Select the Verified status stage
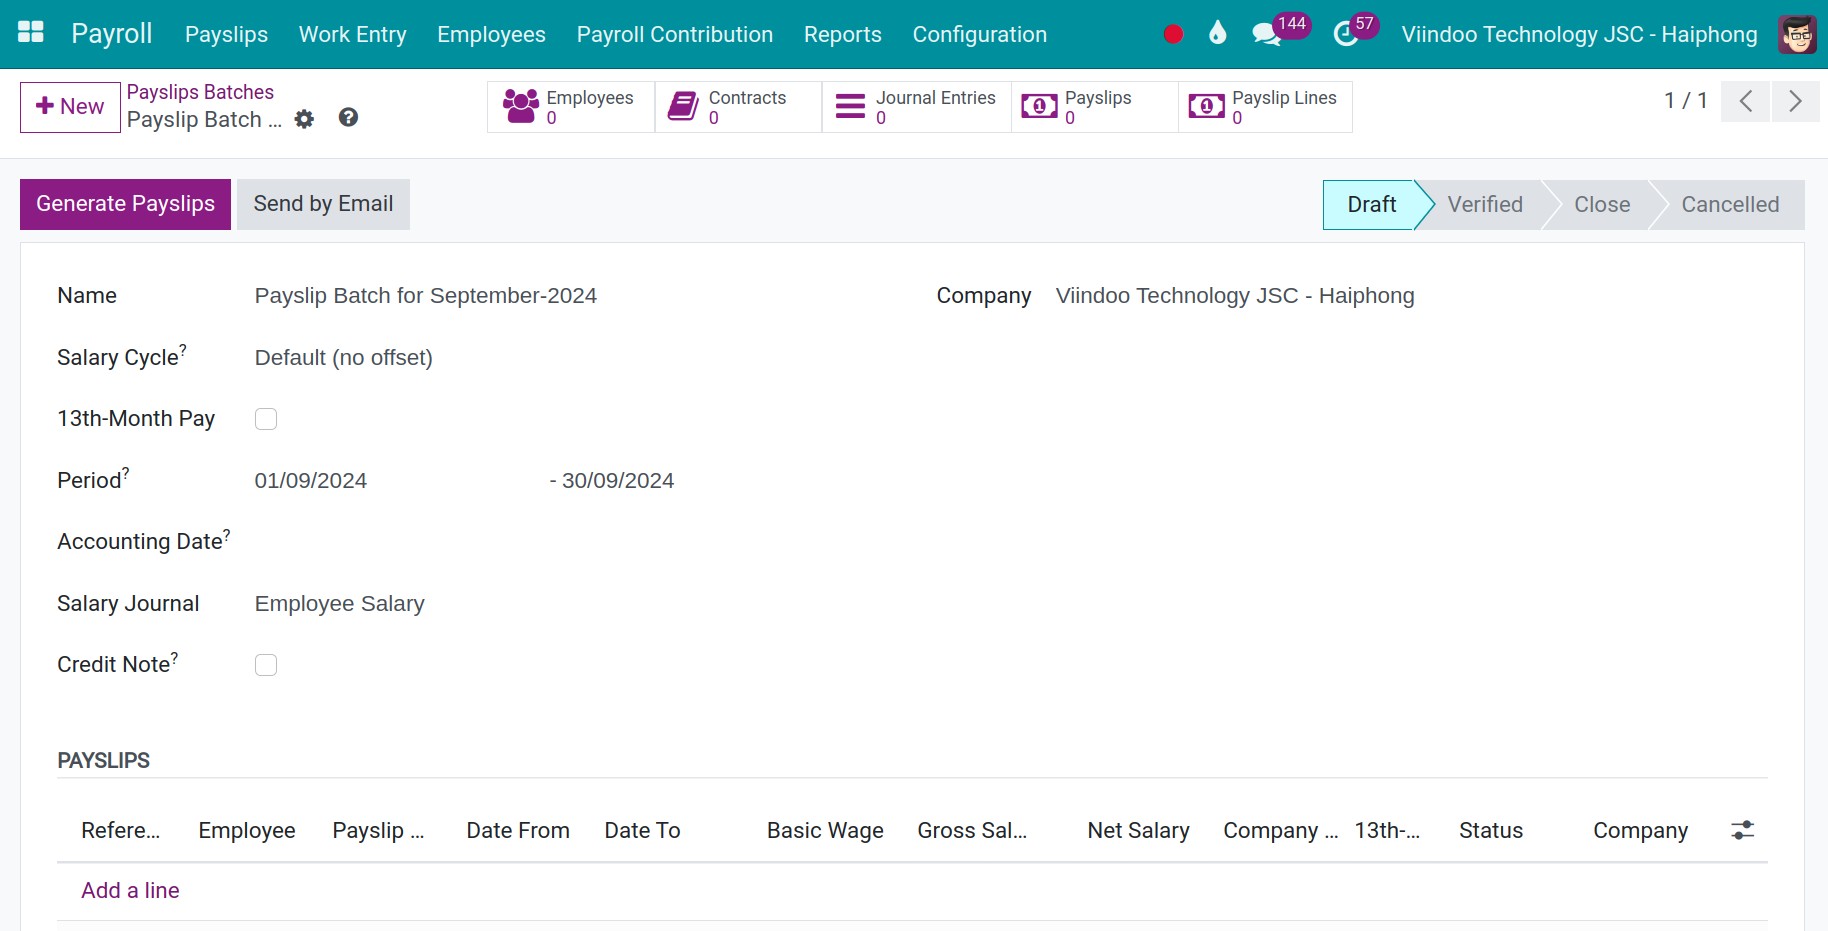 pos(1485,205)
